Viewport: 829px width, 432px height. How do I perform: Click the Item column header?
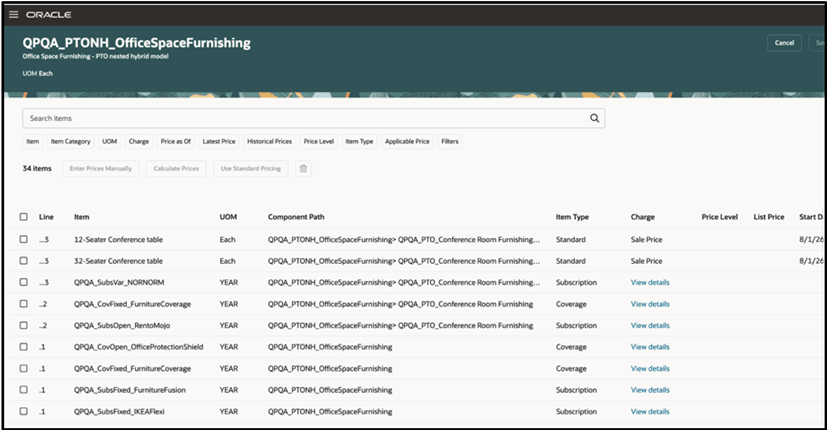[x=81, y=217]
